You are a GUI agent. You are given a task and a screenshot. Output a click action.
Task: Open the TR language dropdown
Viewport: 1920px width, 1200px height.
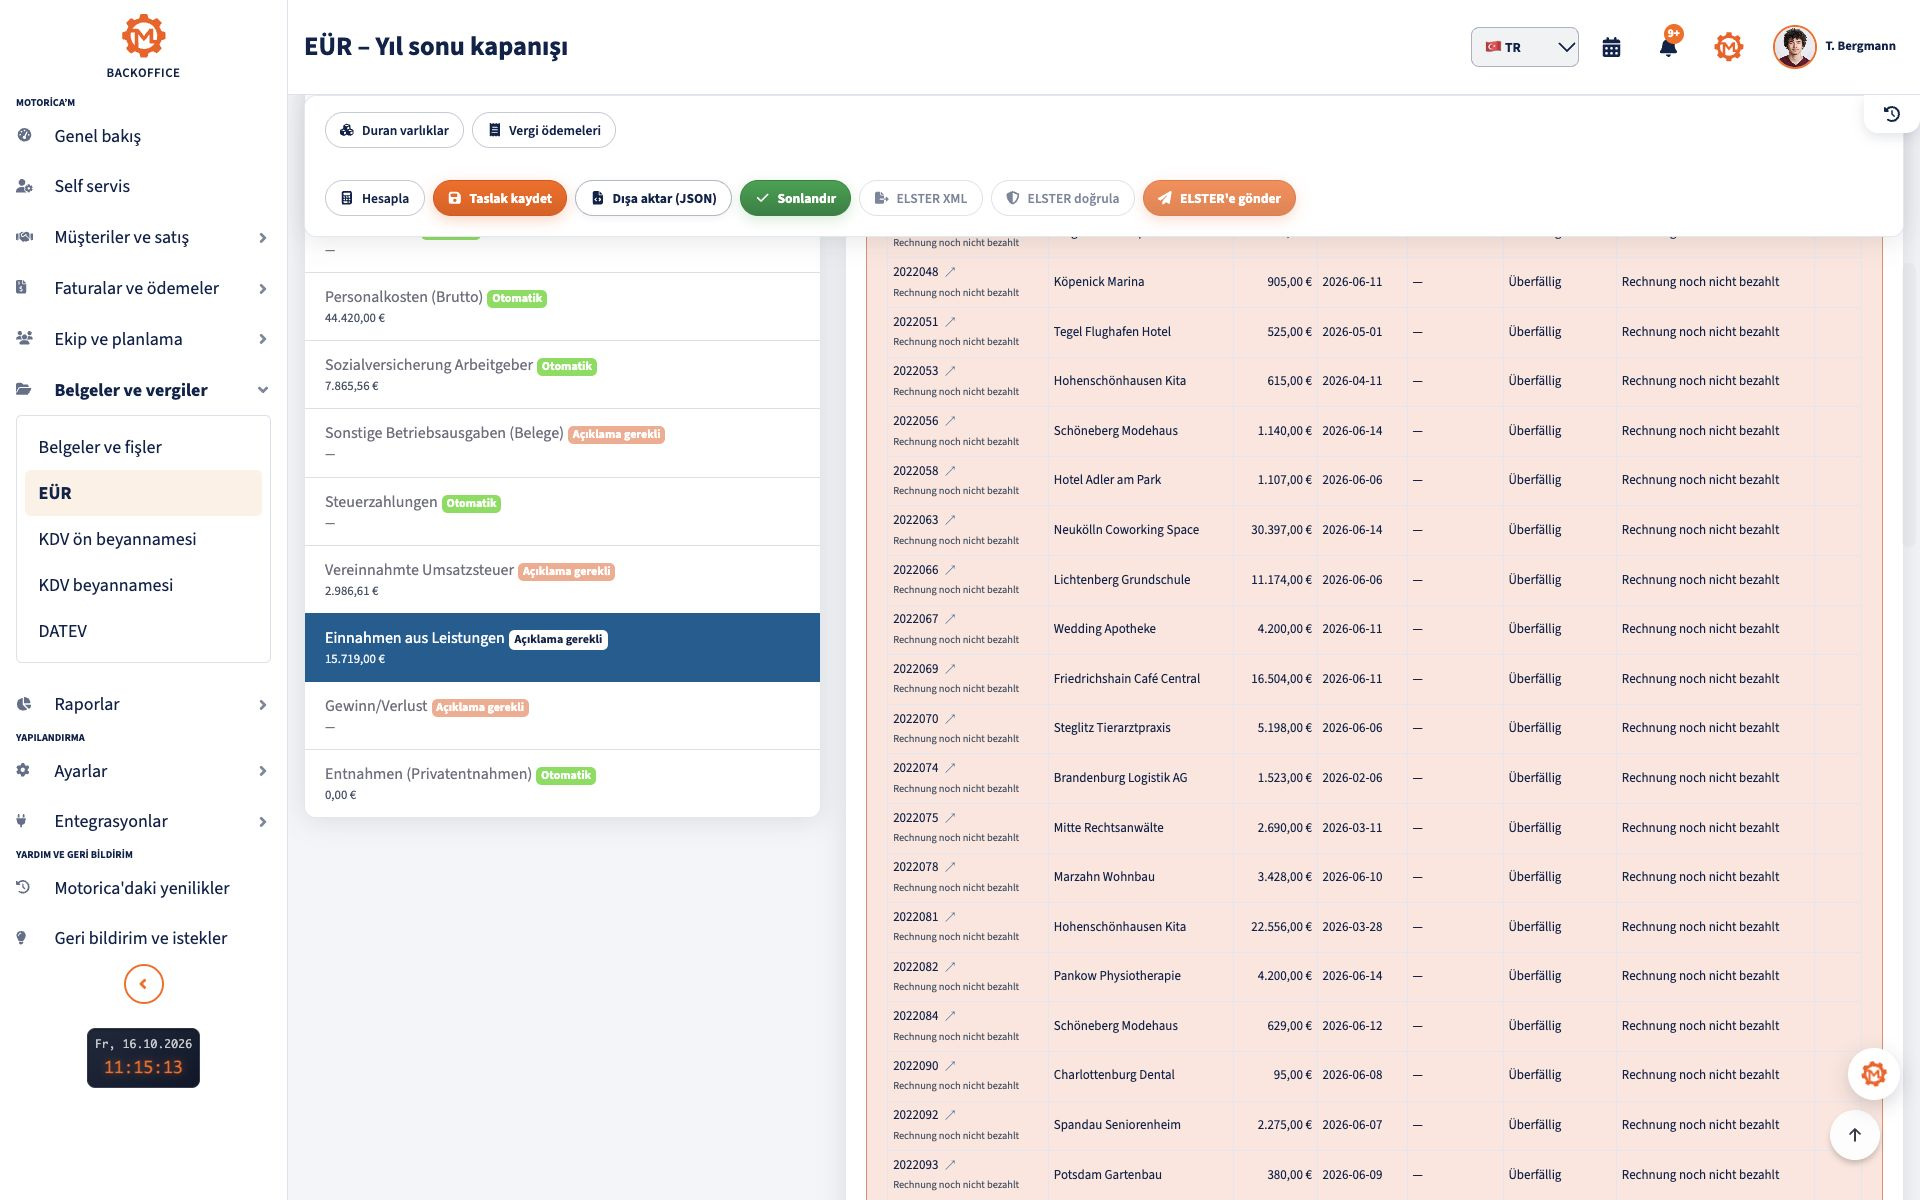click(x=1524, y=47)
